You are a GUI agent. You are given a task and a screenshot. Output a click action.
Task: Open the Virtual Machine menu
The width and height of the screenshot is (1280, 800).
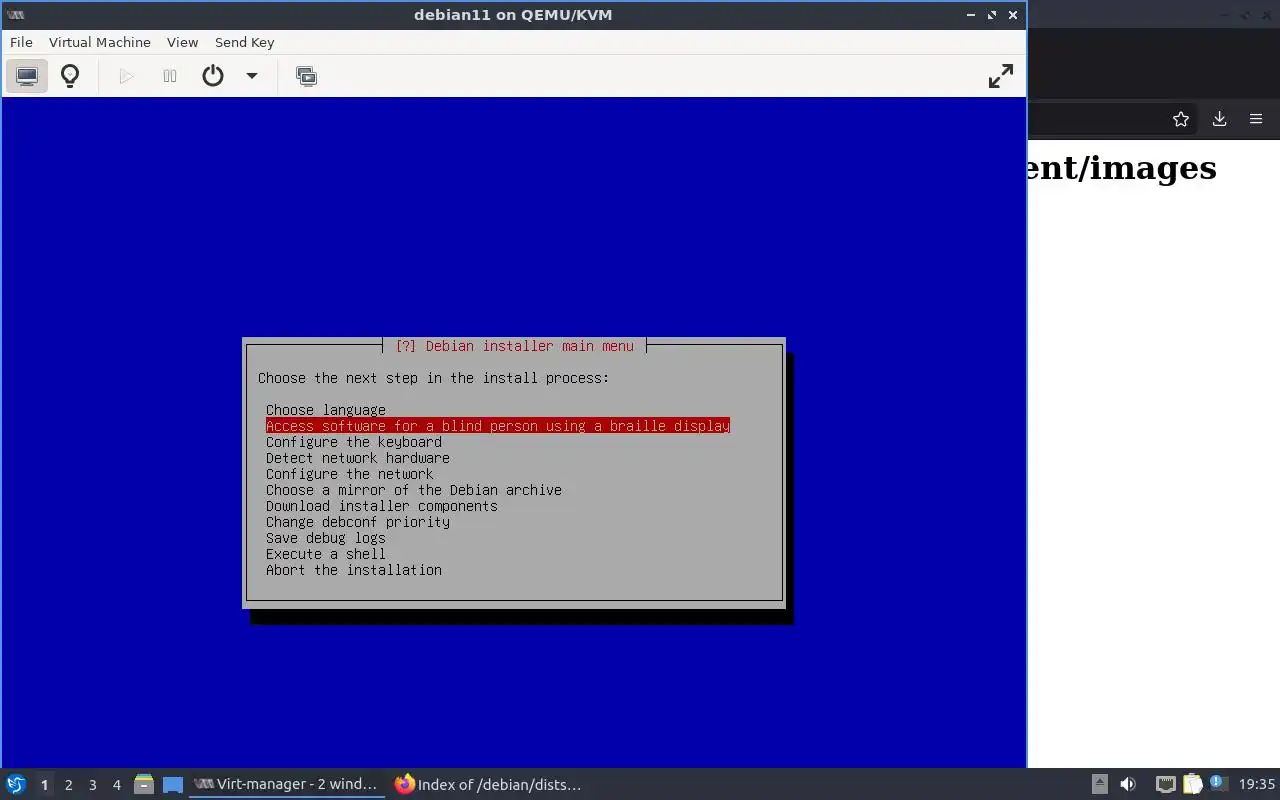coord(100,42)
